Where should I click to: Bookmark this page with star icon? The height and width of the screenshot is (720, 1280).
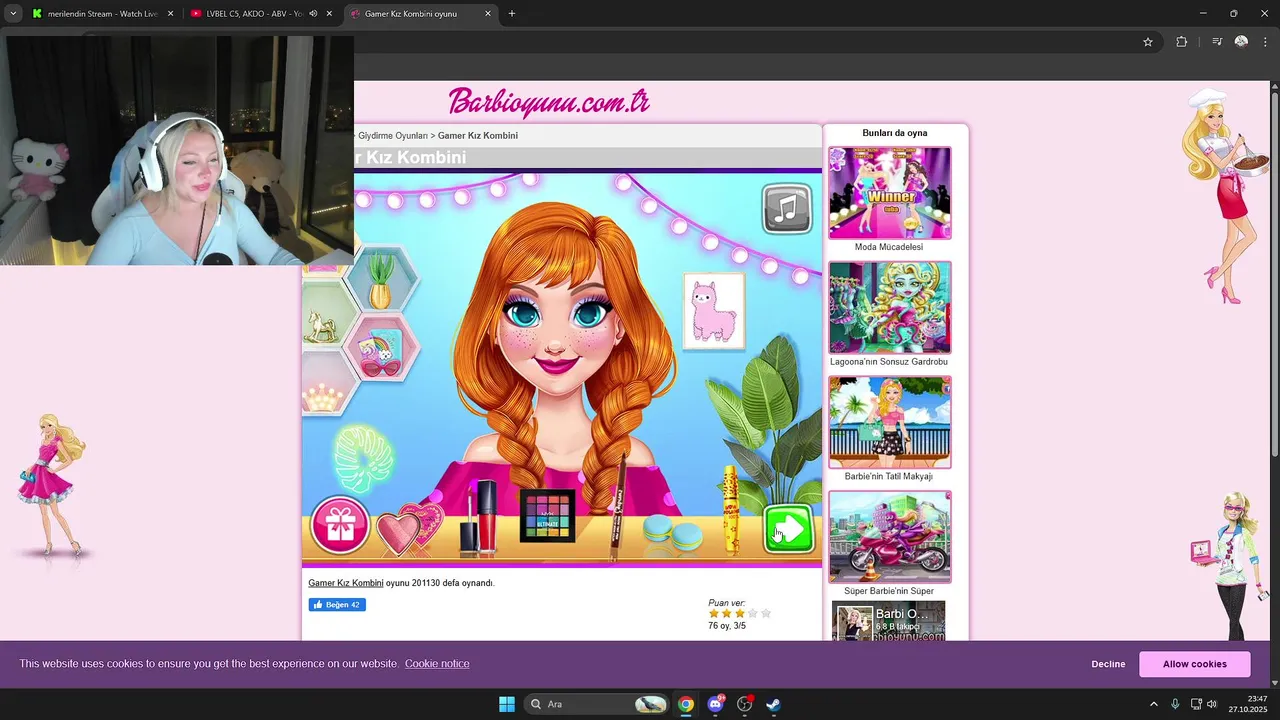pyautogui.click(x=1148, y=42)
